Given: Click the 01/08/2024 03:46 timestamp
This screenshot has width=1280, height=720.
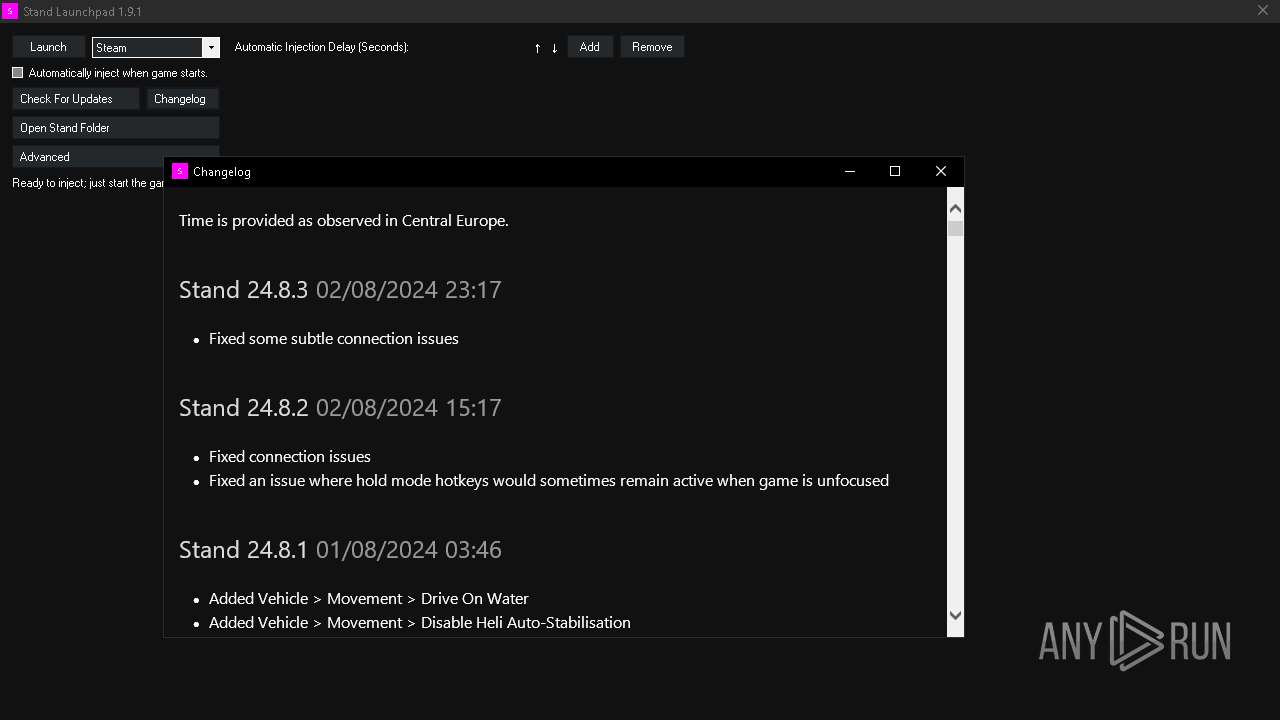Looking at the screenshot, I should point(408,550).
